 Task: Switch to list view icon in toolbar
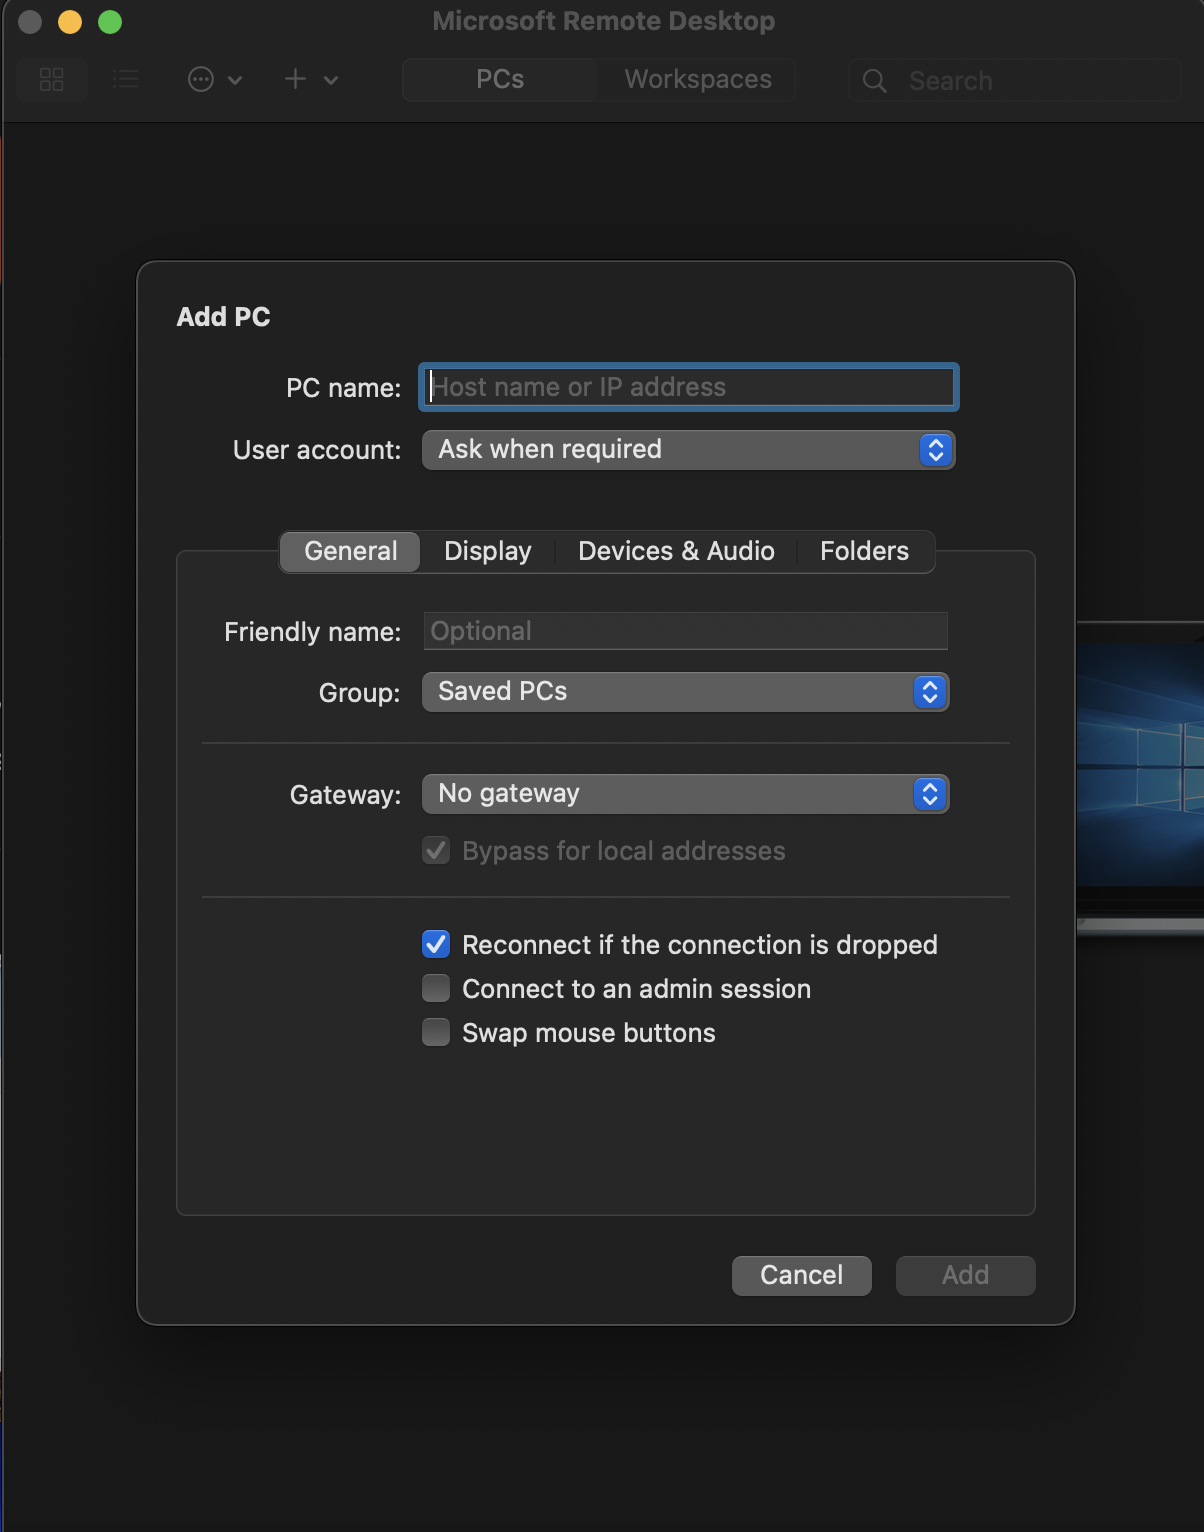coord(126,79)
